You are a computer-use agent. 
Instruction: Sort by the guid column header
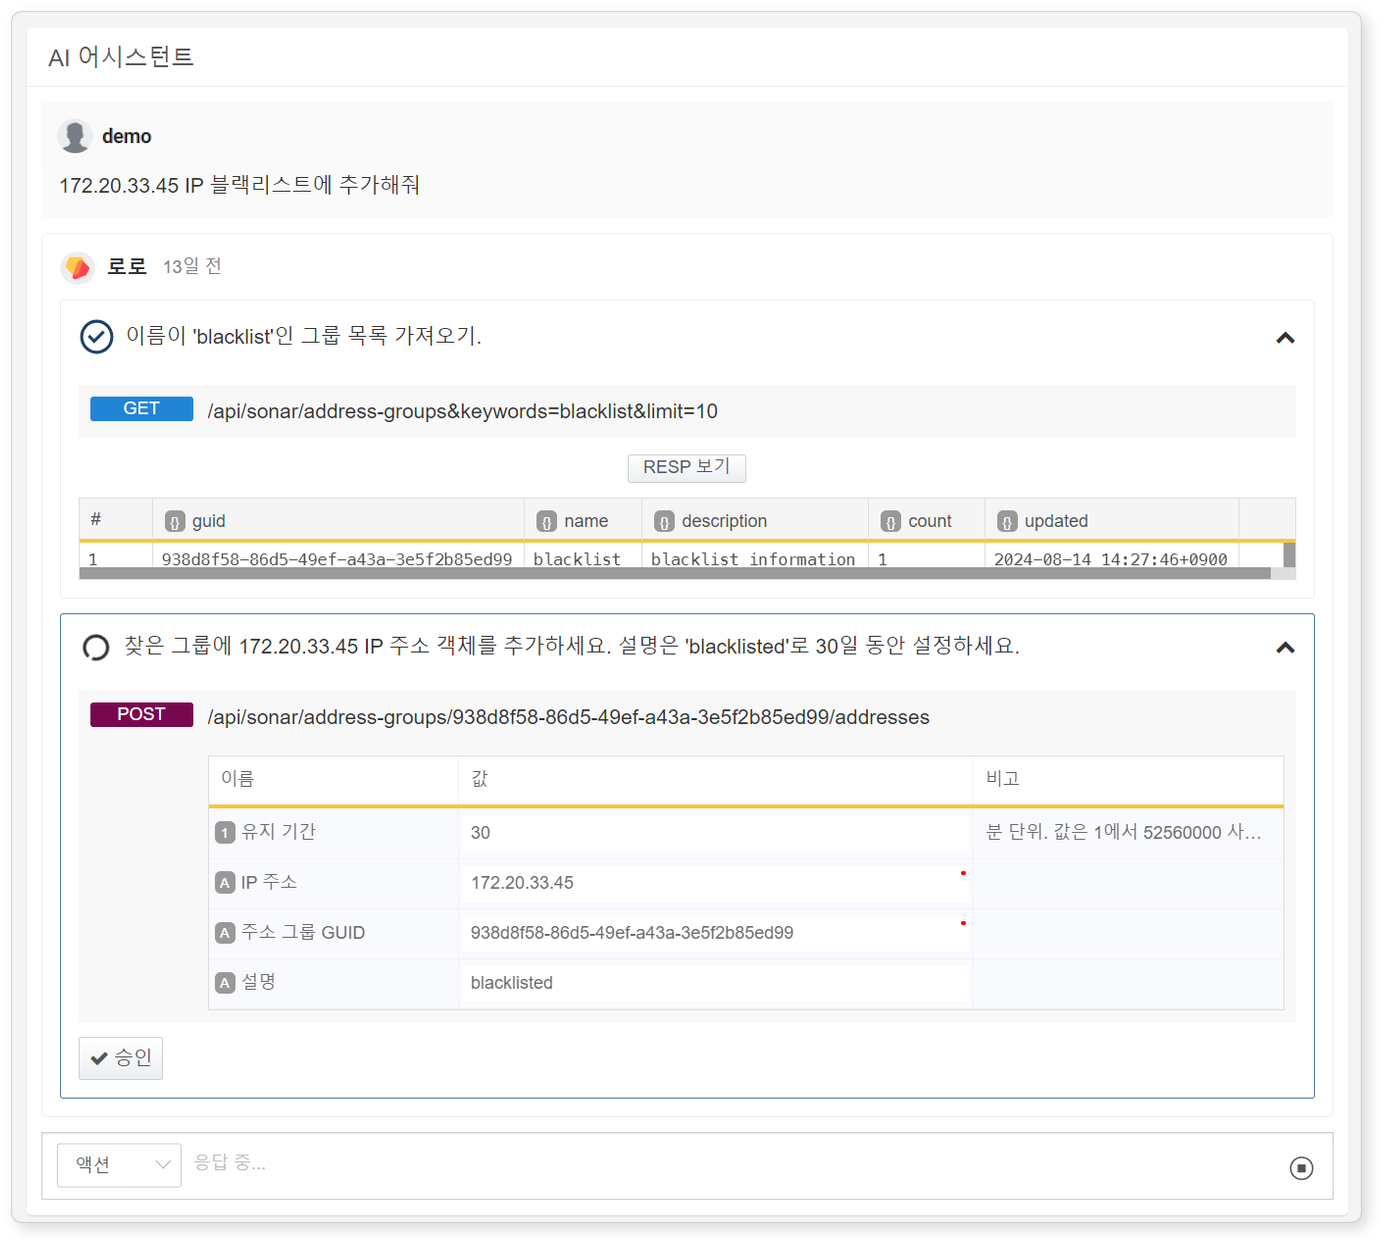(338, 521)
